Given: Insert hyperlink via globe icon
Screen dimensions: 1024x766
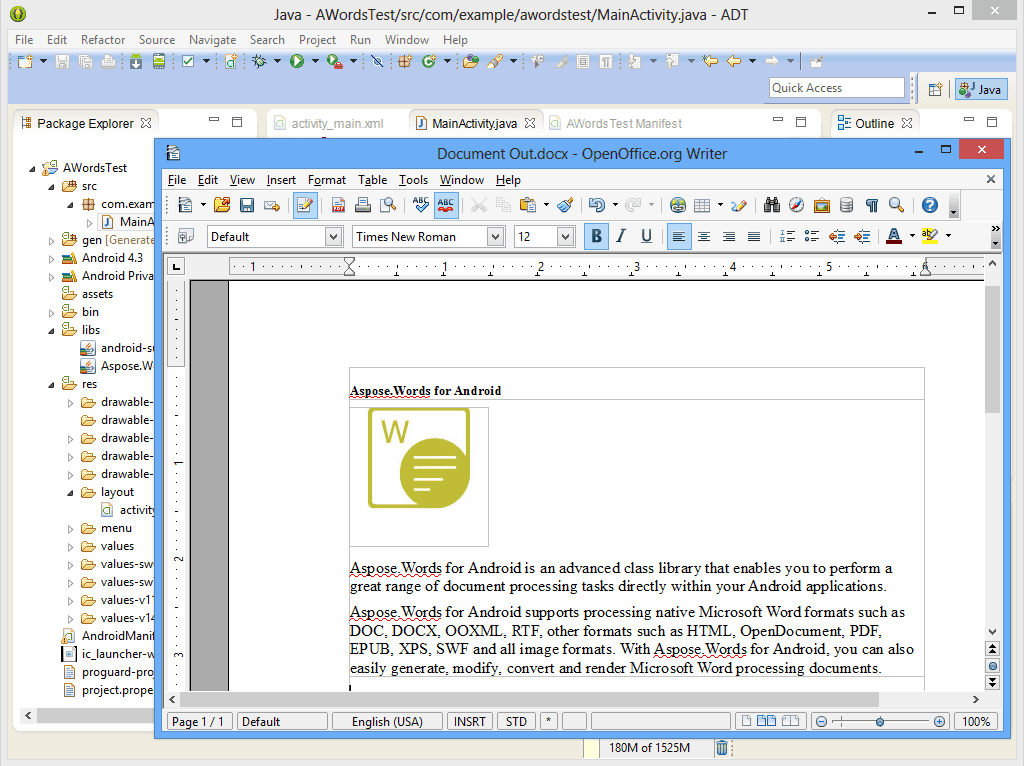Looking at the screenshot, I should 678,205.
